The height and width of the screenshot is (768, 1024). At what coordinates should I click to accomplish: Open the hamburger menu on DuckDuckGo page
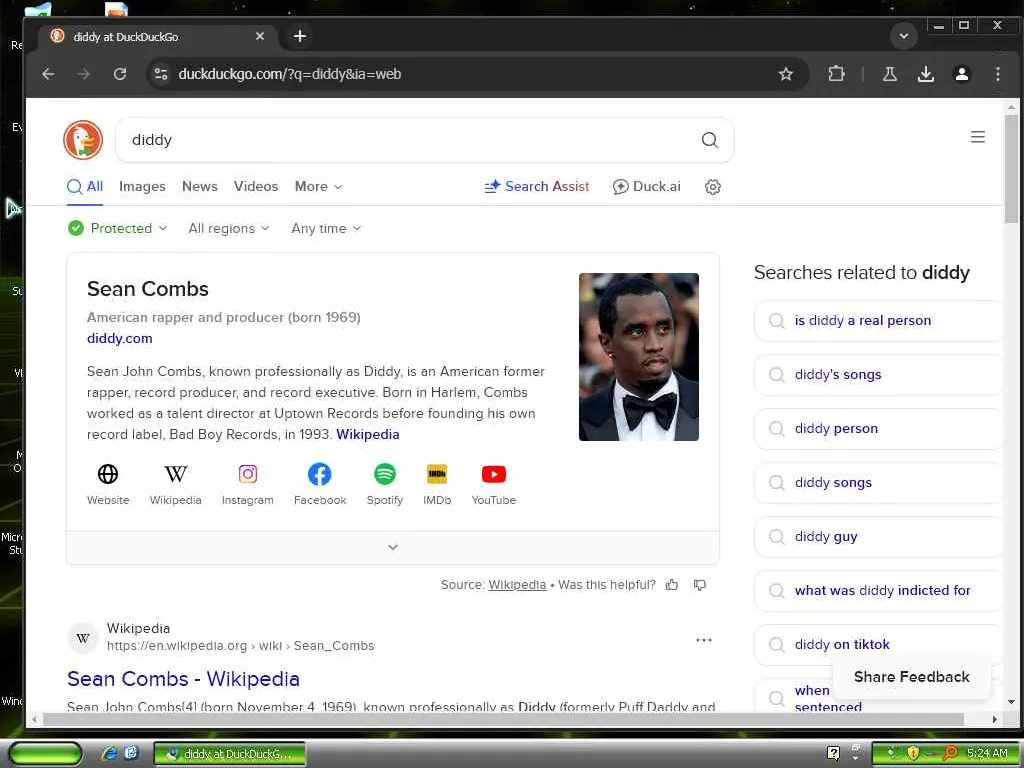click(x=977, y=137)
